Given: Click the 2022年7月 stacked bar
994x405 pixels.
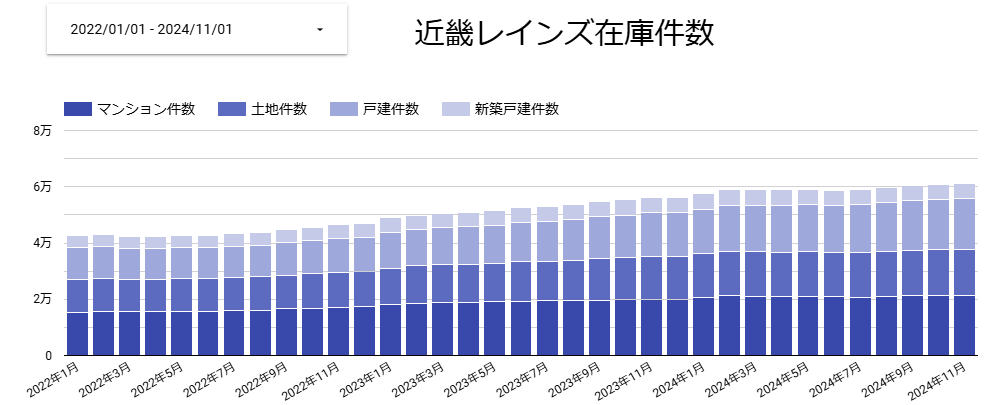Looking at the screenshot, I should pyautogui.click(x=234, y=294).
